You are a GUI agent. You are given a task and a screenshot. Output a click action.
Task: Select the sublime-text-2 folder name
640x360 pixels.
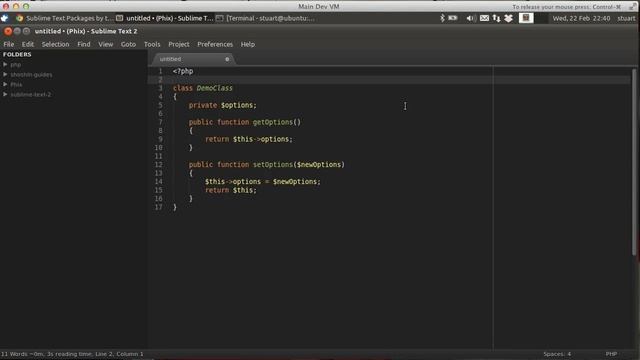(31, 94)
